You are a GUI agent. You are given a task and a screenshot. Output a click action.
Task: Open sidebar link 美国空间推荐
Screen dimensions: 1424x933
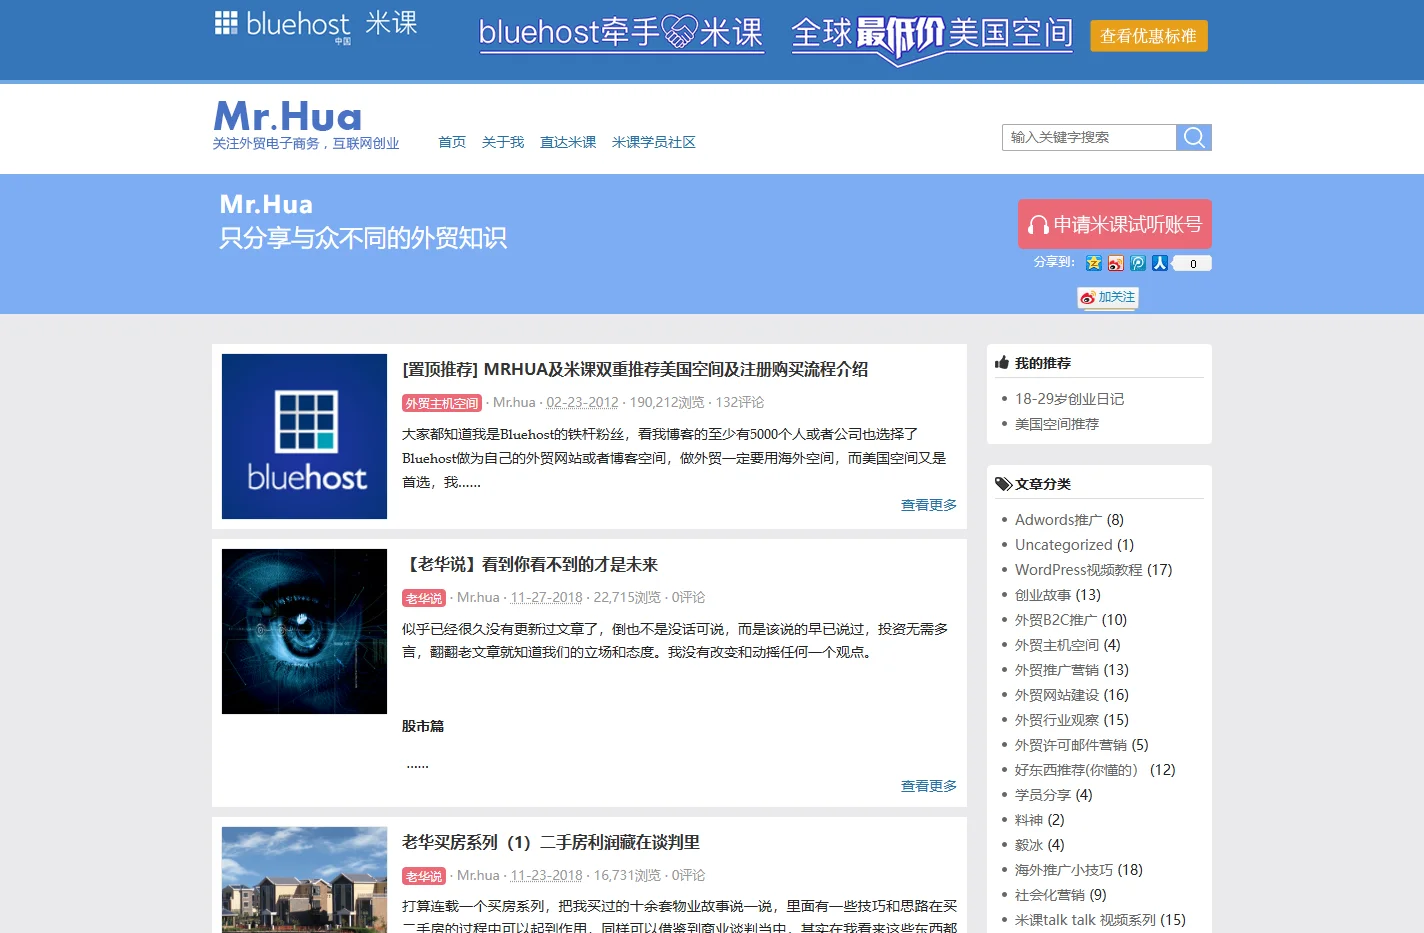tap(1057, 424)
